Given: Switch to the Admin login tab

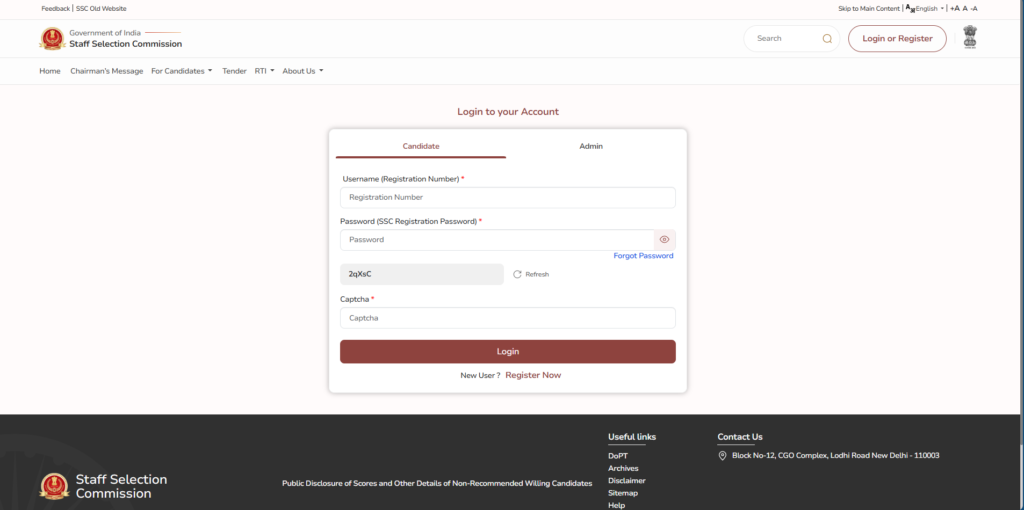Looking at the screenshot, I should 591,146.
